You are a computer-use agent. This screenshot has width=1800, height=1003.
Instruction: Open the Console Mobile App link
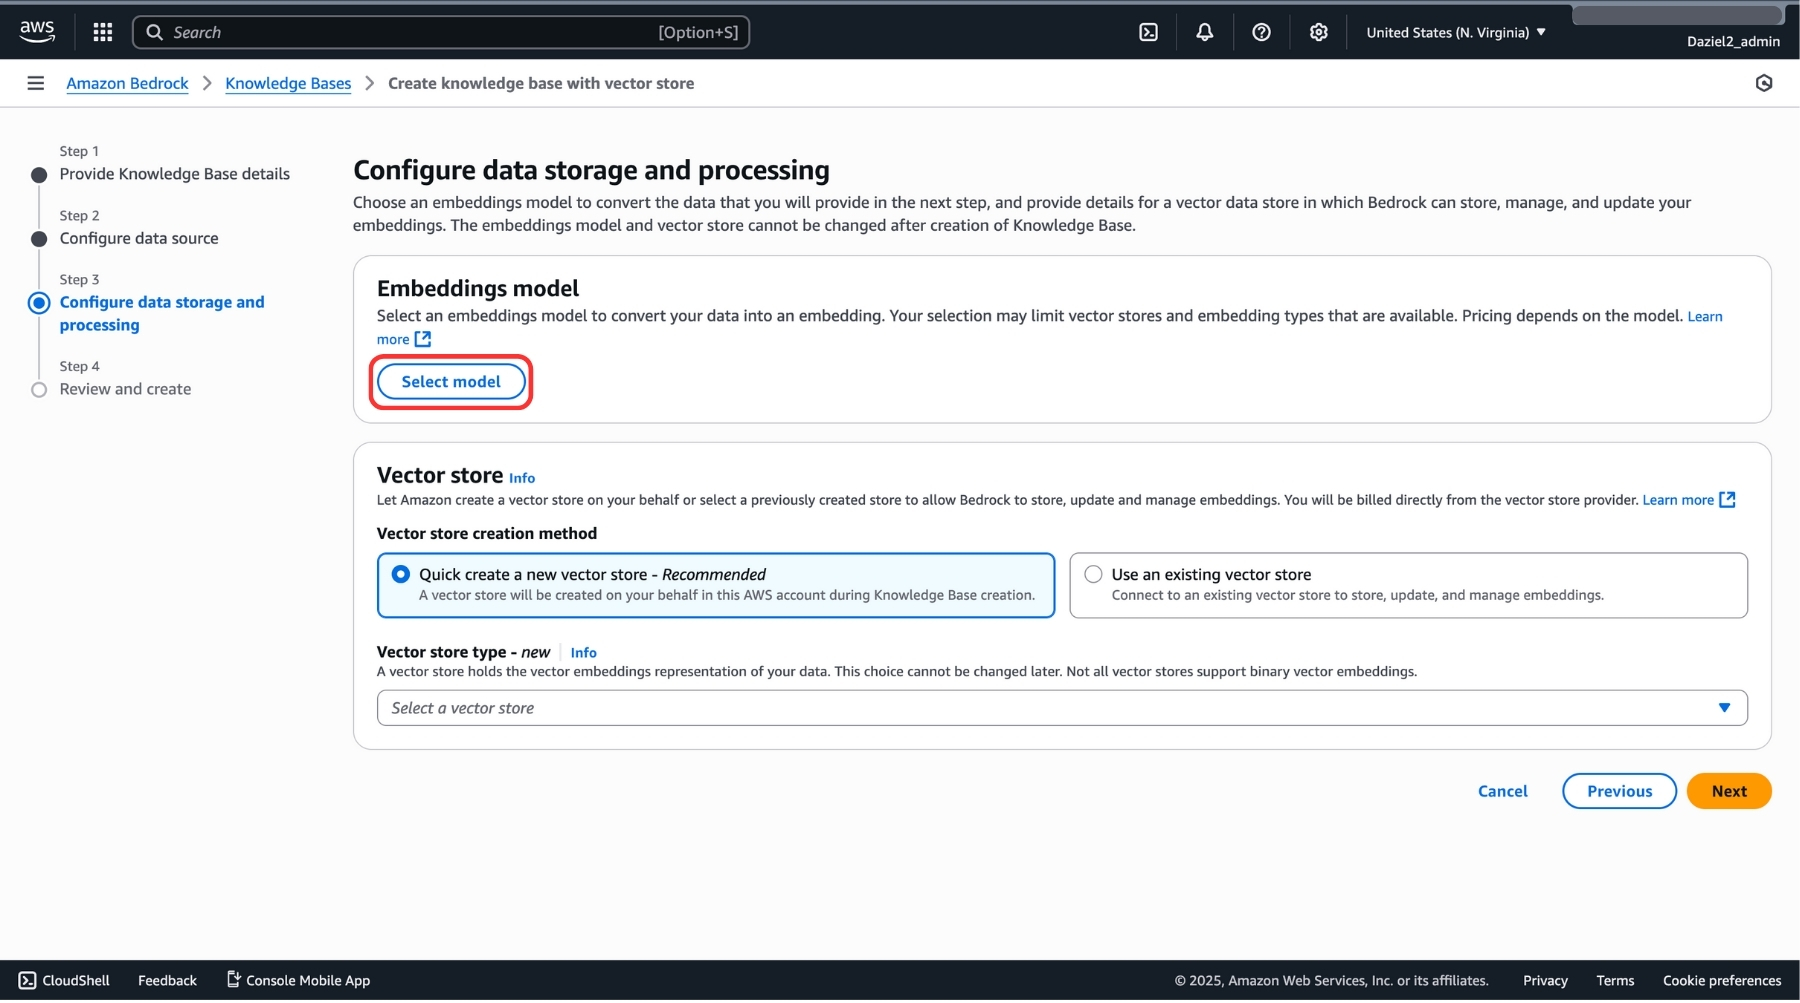pyautogui.click(x=297, y=980)
